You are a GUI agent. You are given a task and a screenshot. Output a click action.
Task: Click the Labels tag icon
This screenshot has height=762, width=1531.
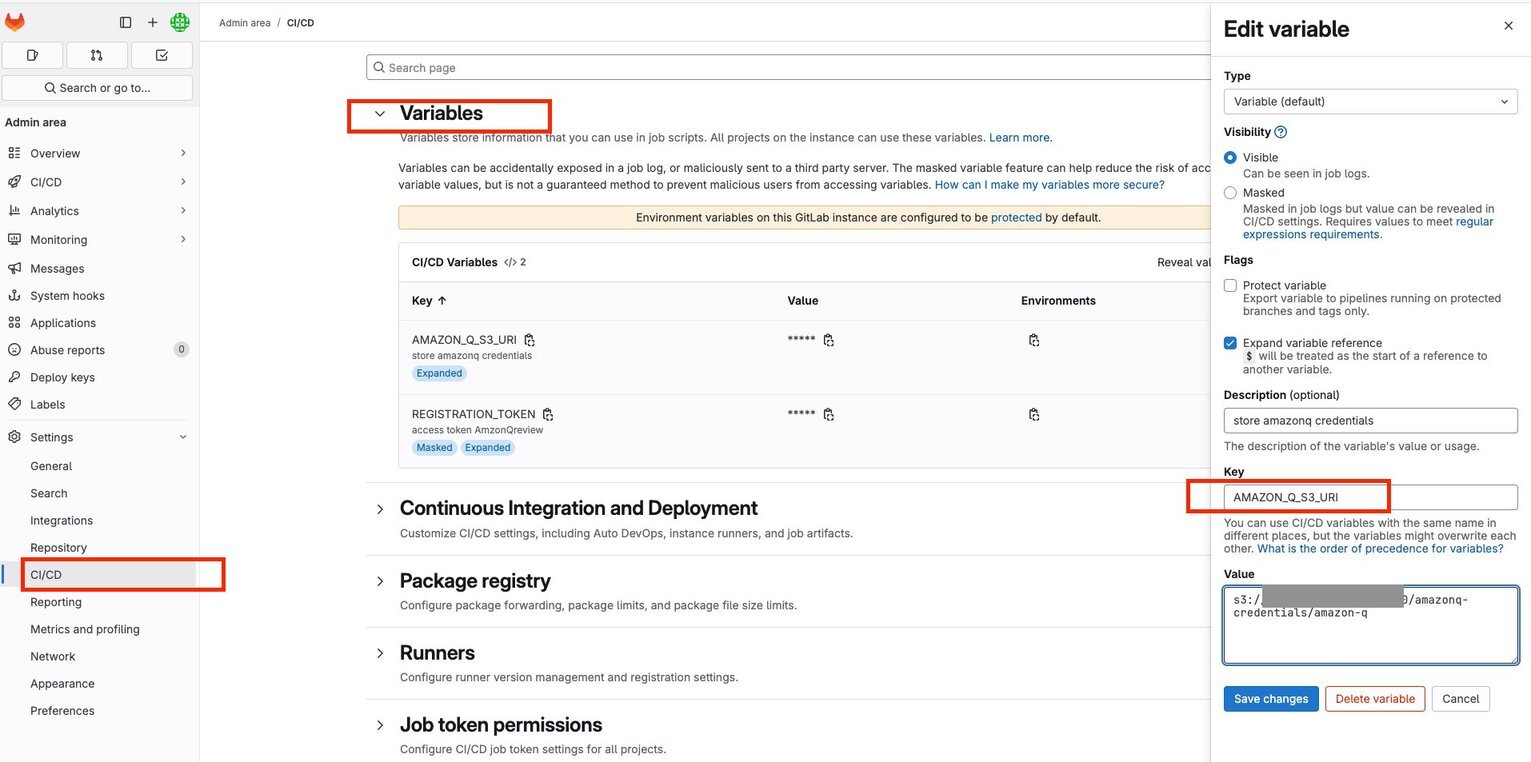[x=14, y=404]
